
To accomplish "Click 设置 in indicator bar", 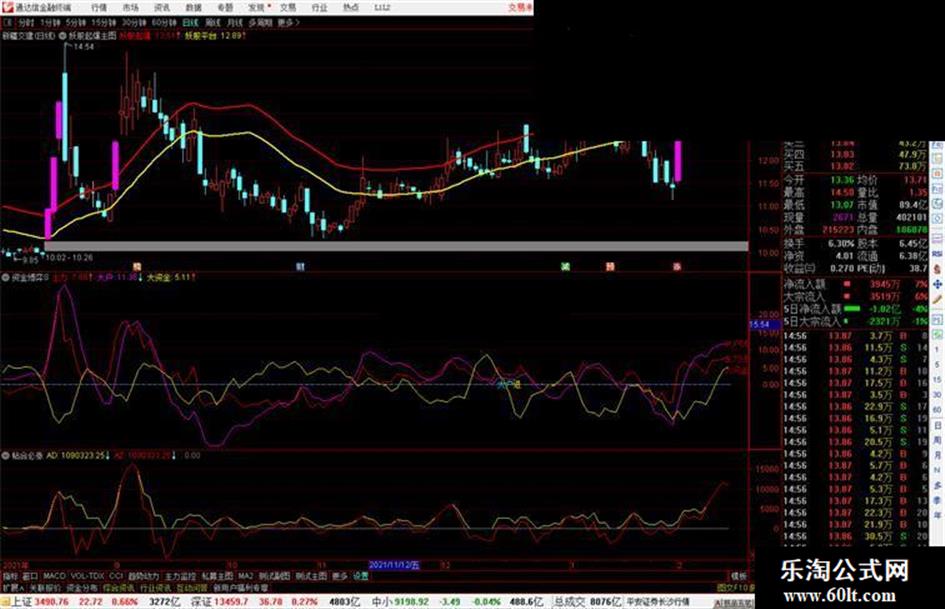I will (361, 576).
